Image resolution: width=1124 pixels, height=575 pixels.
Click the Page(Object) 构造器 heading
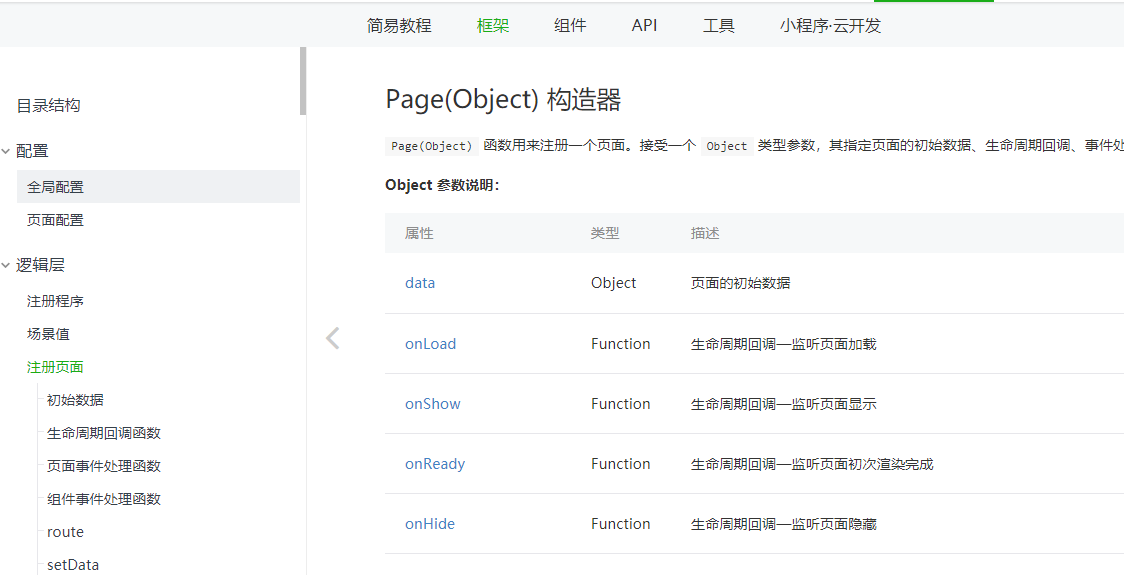coord(503,100)
